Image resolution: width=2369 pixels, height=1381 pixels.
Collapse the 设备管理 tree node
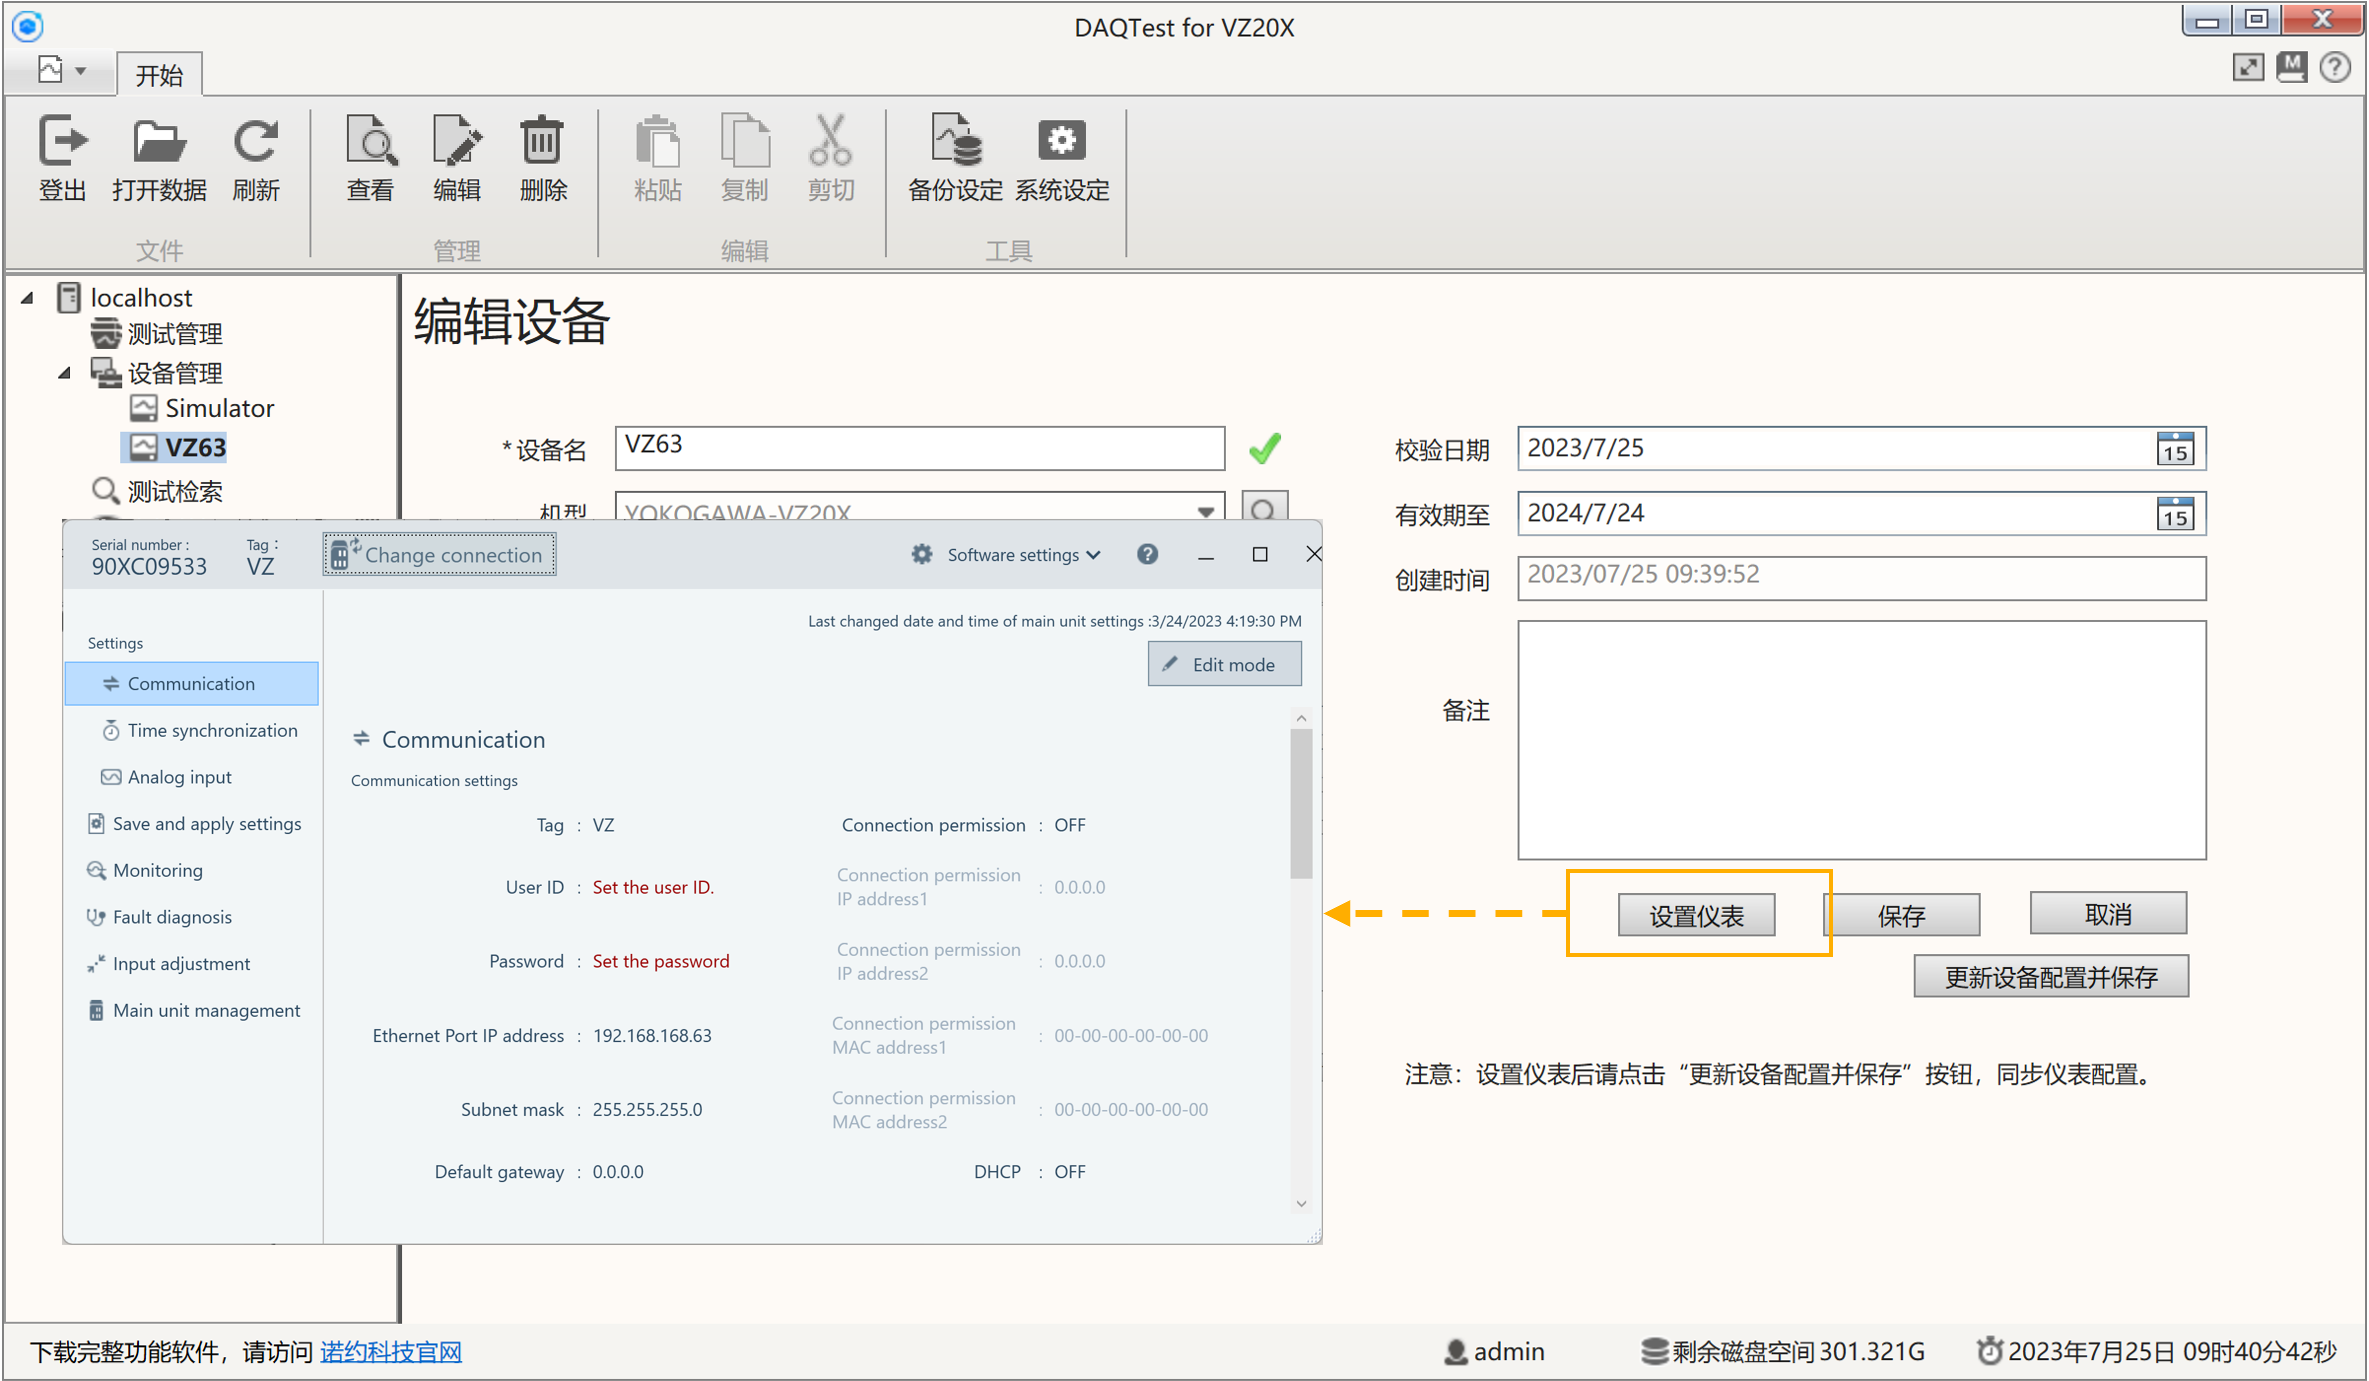pos(65,373)
